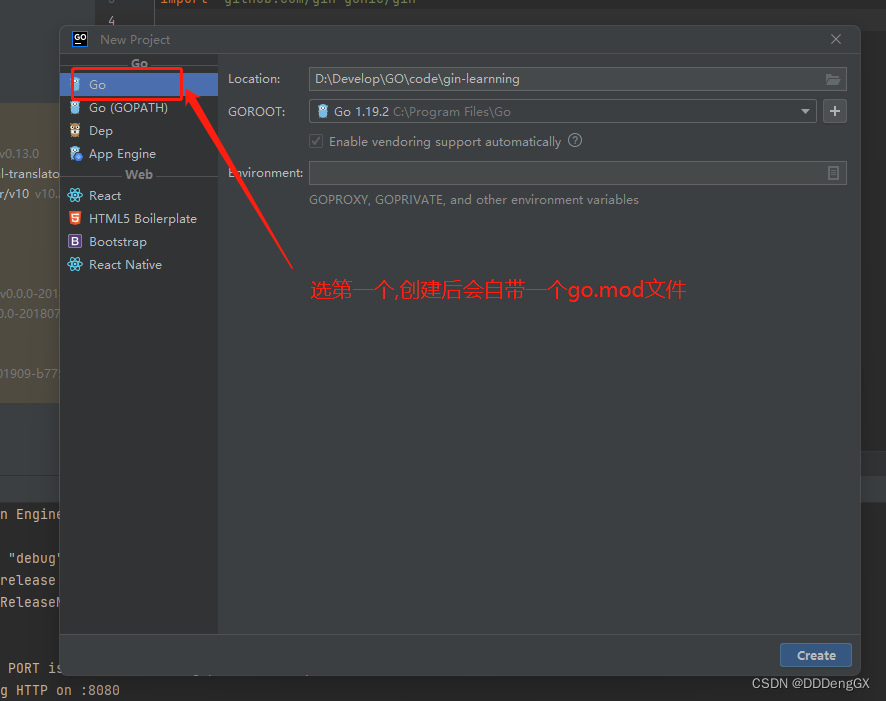Click the Dep gopher icon

tap(75, 130)
